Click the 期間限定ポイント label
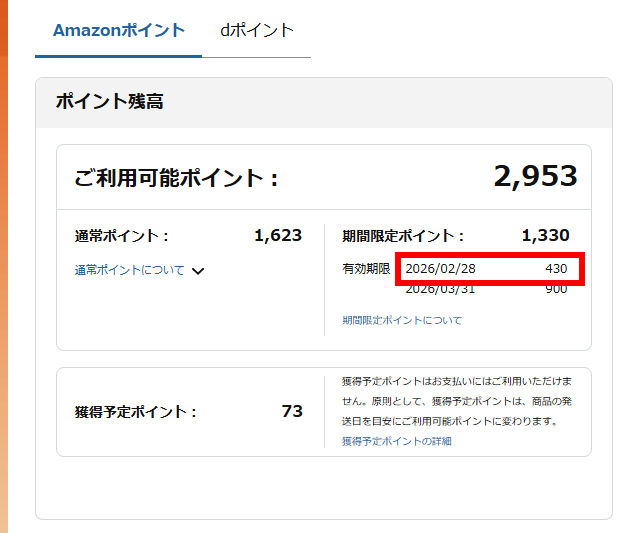This screenshot has width=629, height=533. 403,236
